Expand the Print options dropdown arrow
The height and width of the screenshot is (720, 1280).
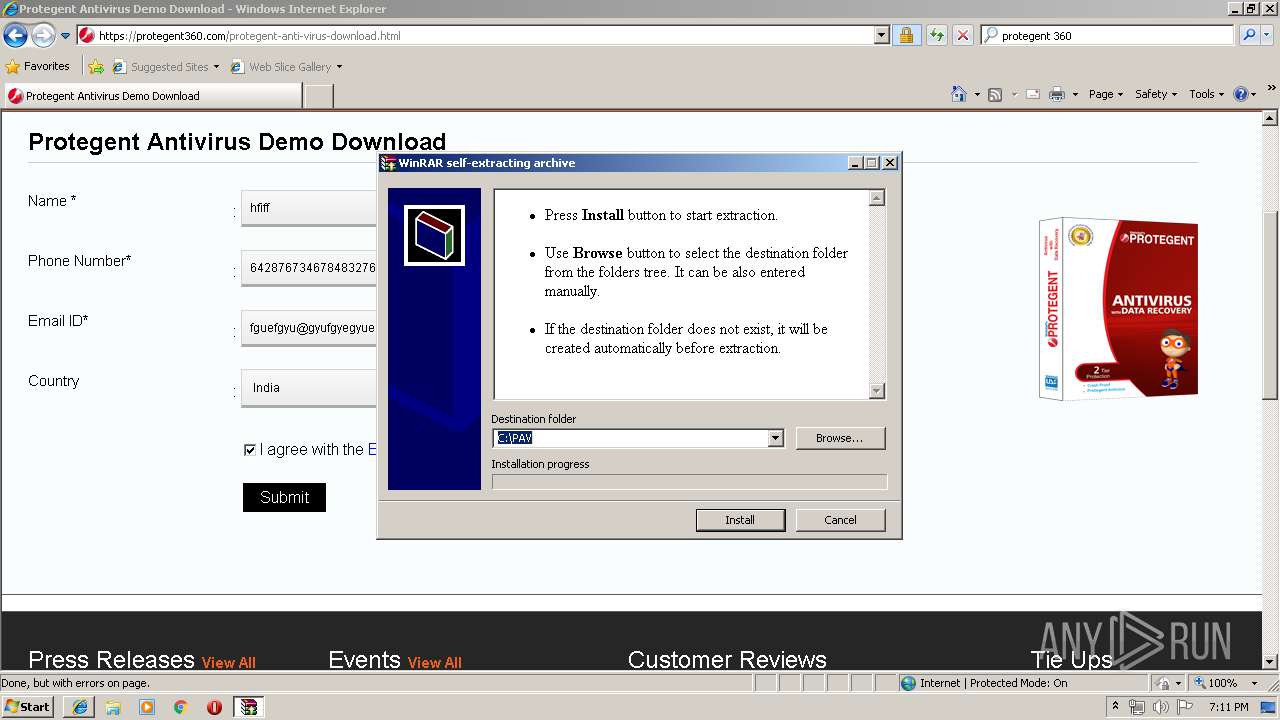[x=1075, y=94]
